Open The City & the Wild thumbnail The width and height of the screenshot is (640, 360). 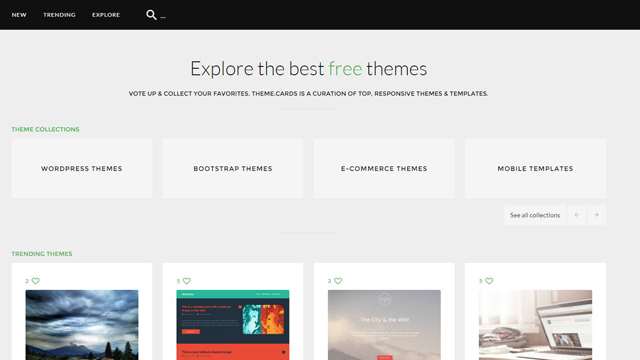(x=384, y=325)
